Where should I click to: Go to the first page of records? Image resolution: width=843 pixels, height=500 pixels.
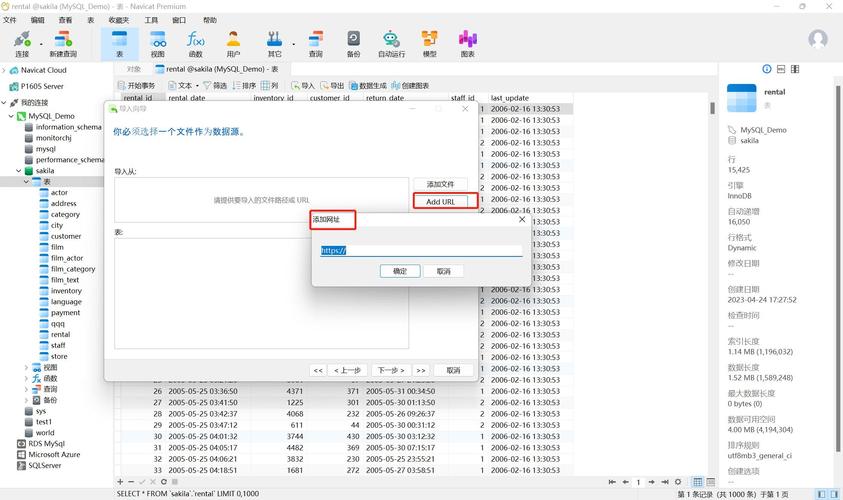pos(612,482)
